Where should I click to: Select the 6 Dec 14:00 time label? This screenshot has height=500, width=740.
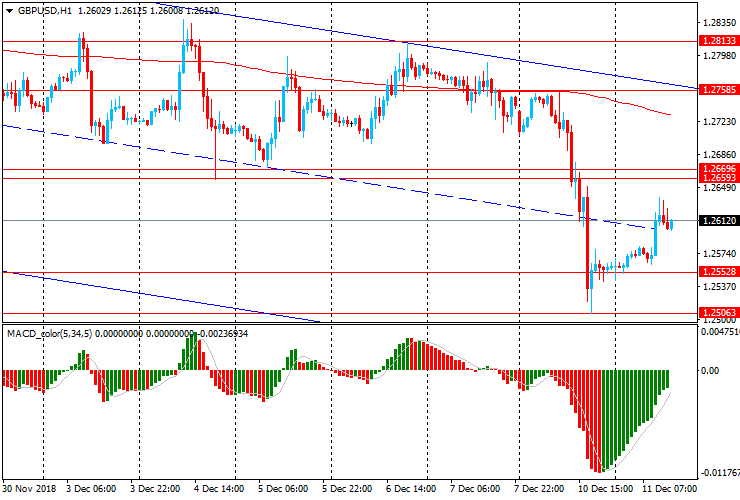click(x=412, y=487)
